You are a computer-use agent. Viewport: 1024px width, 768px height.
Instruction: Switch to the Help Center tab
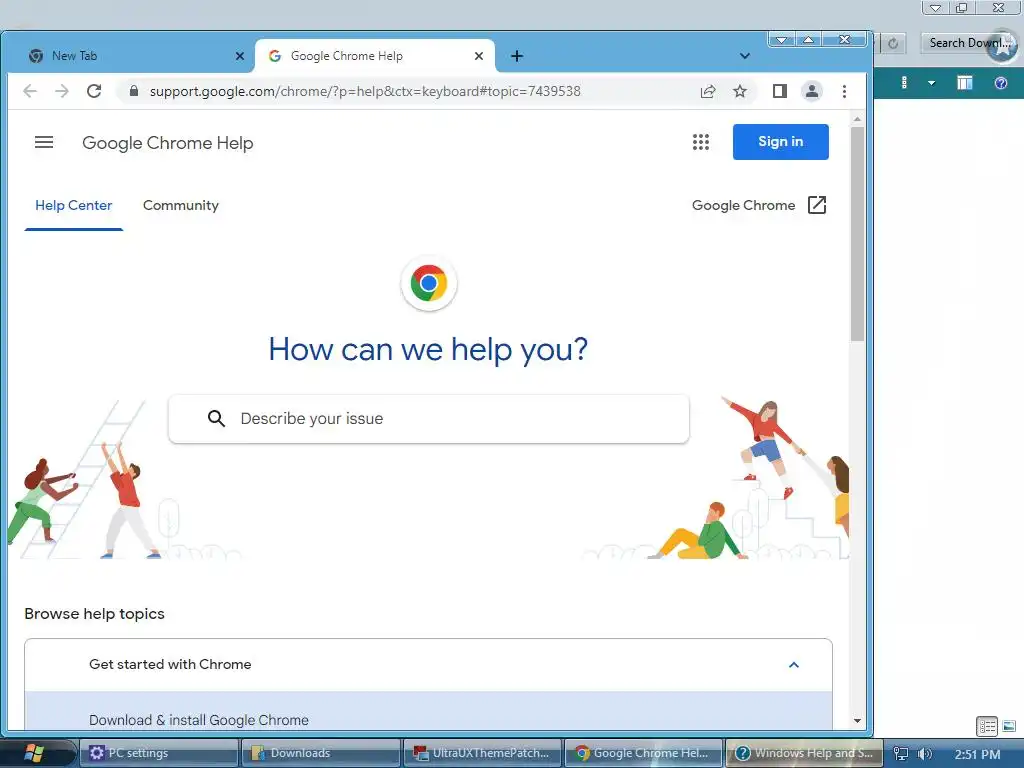pos(74,205)
